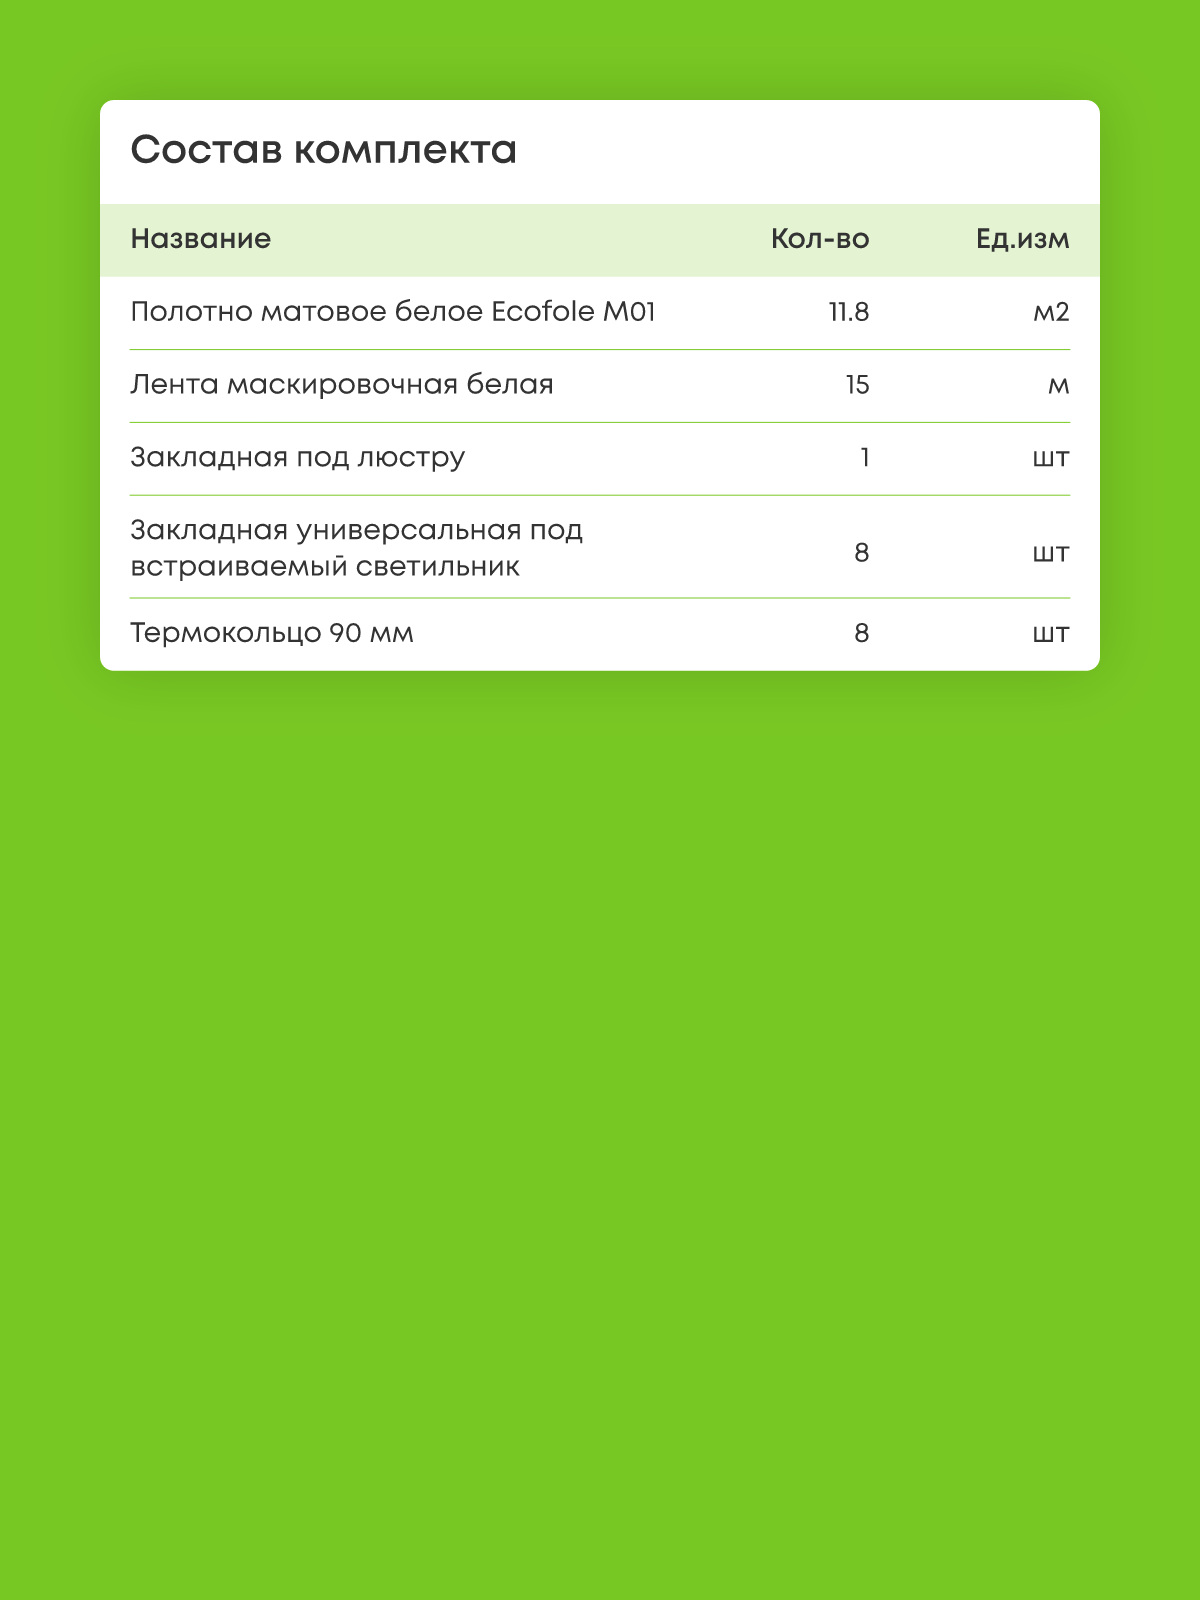The width and height of the screenshot is (1200, 1600).
Task: Click the "Состав комплекта" heading
Action: coord(323,150)
